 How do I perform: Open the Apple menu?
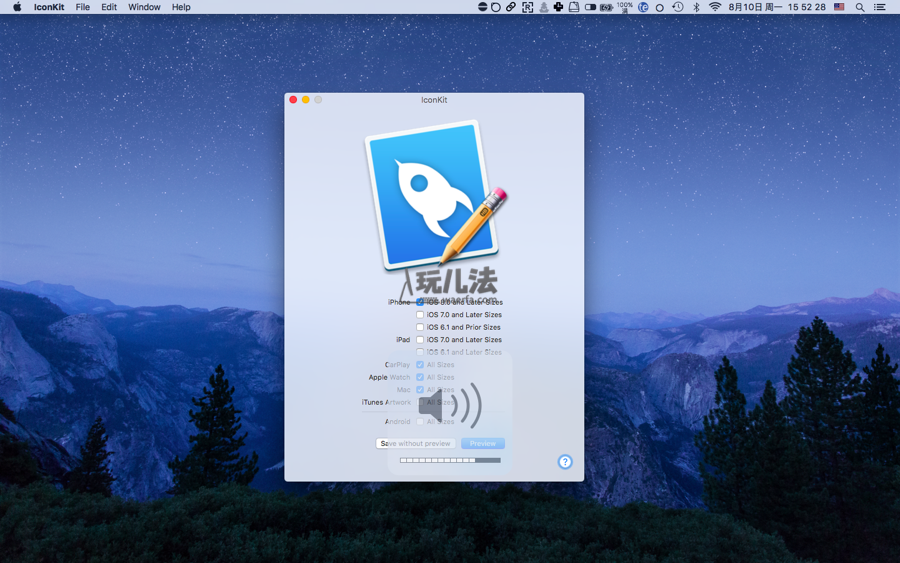coord(17,7)
